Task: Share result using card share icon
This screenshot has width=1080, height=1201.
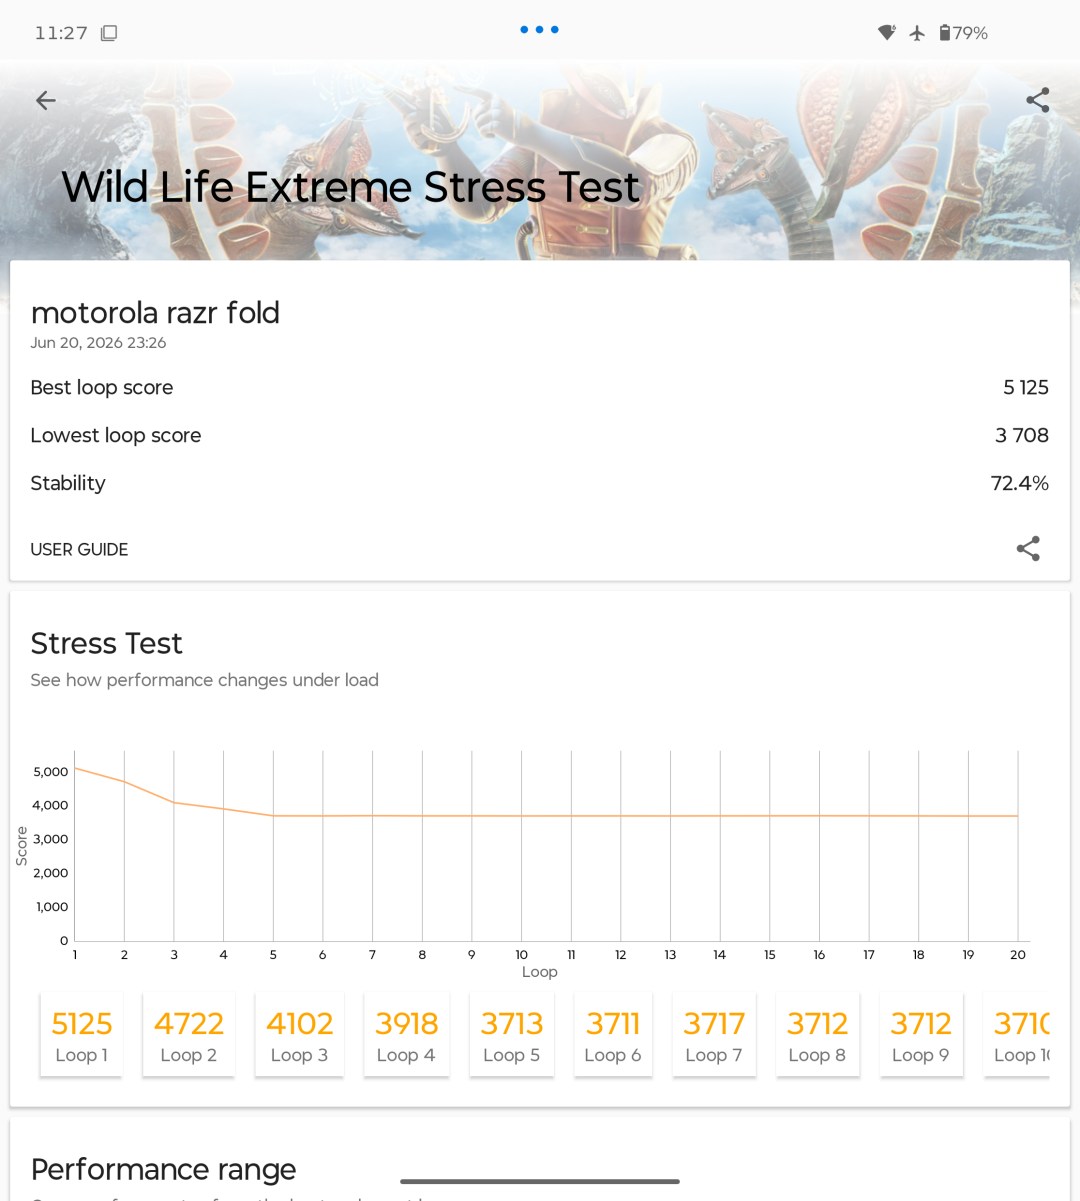Action: pos(1028,548)
